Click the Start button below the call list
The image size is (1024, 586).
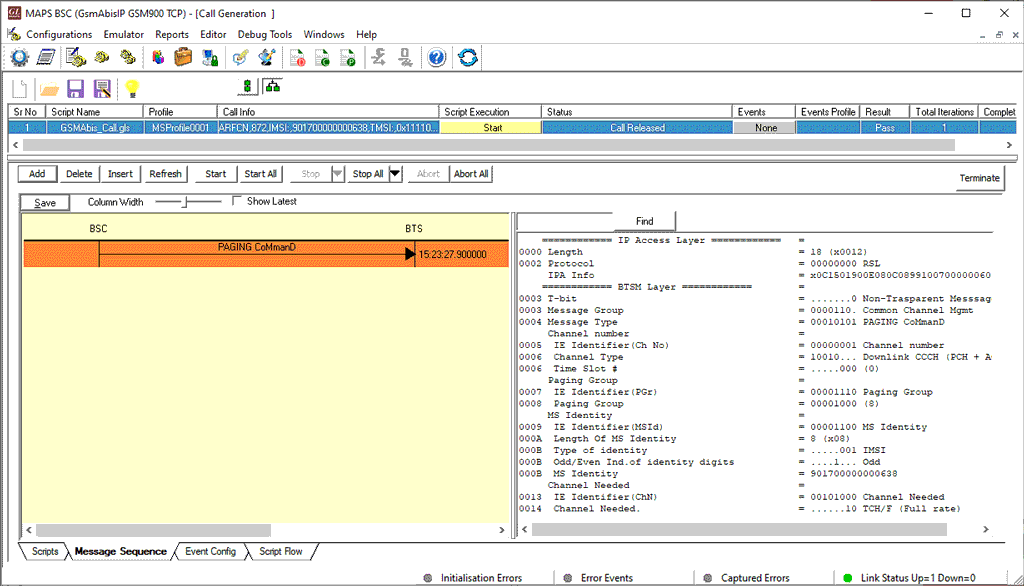tap(216, 174)
